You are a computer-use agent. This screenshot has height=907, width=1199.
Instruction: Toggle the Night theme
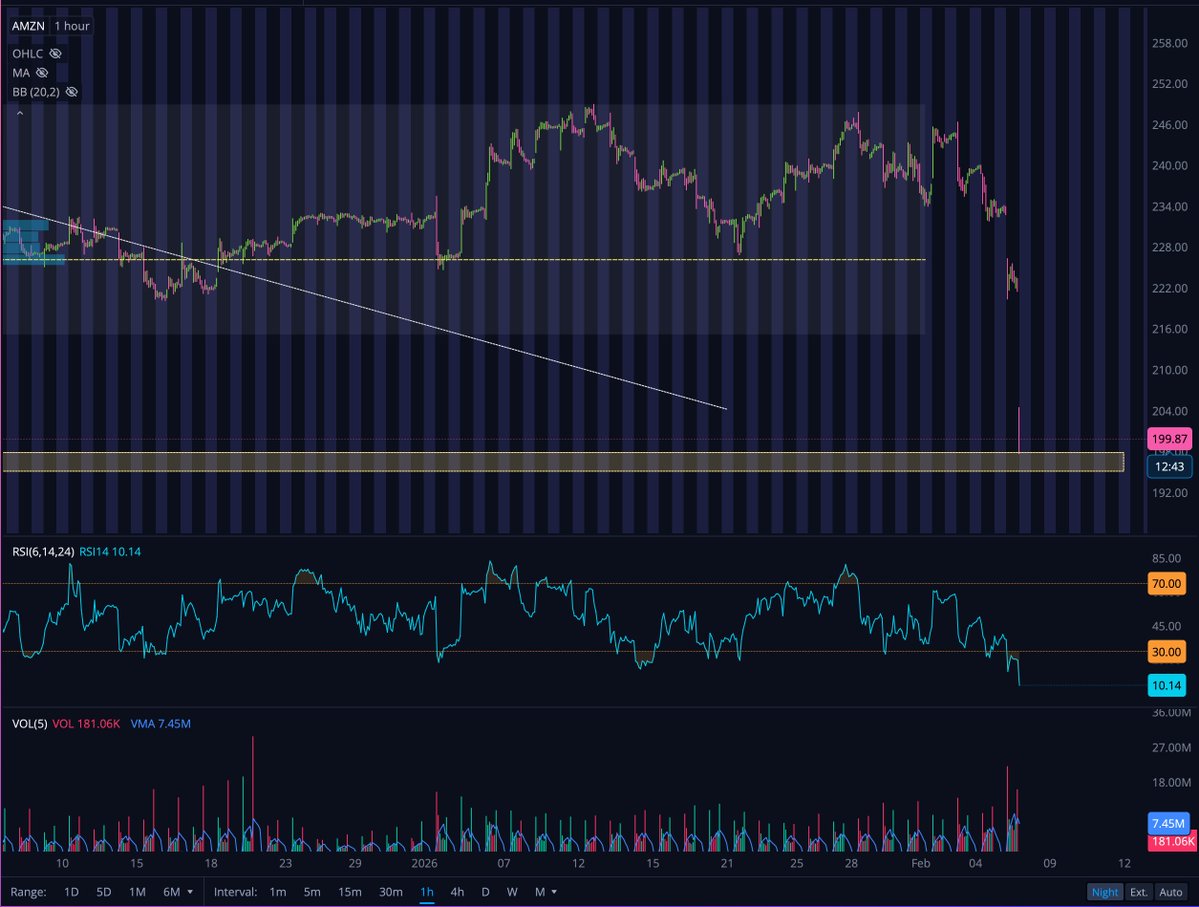(x=1105, y=891)
